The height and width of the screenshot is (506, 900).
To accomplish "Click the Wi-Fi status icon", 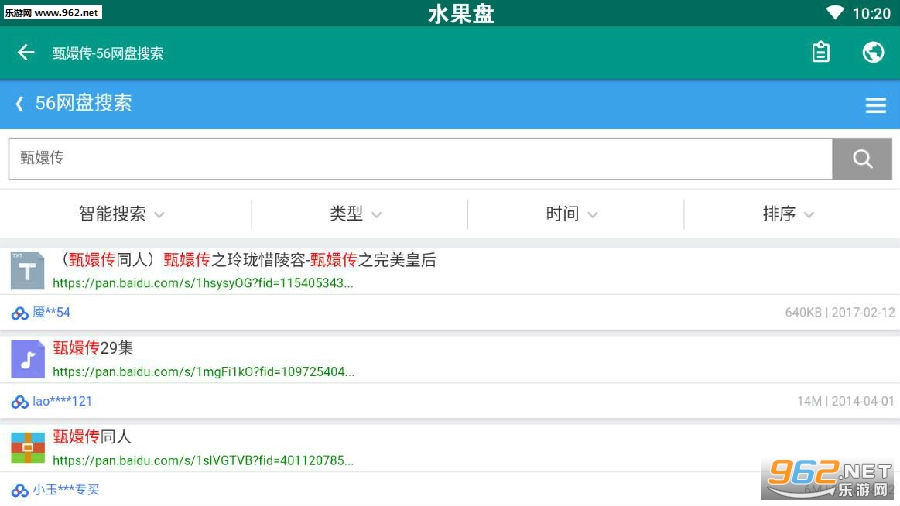I will (x=835, y=12).
